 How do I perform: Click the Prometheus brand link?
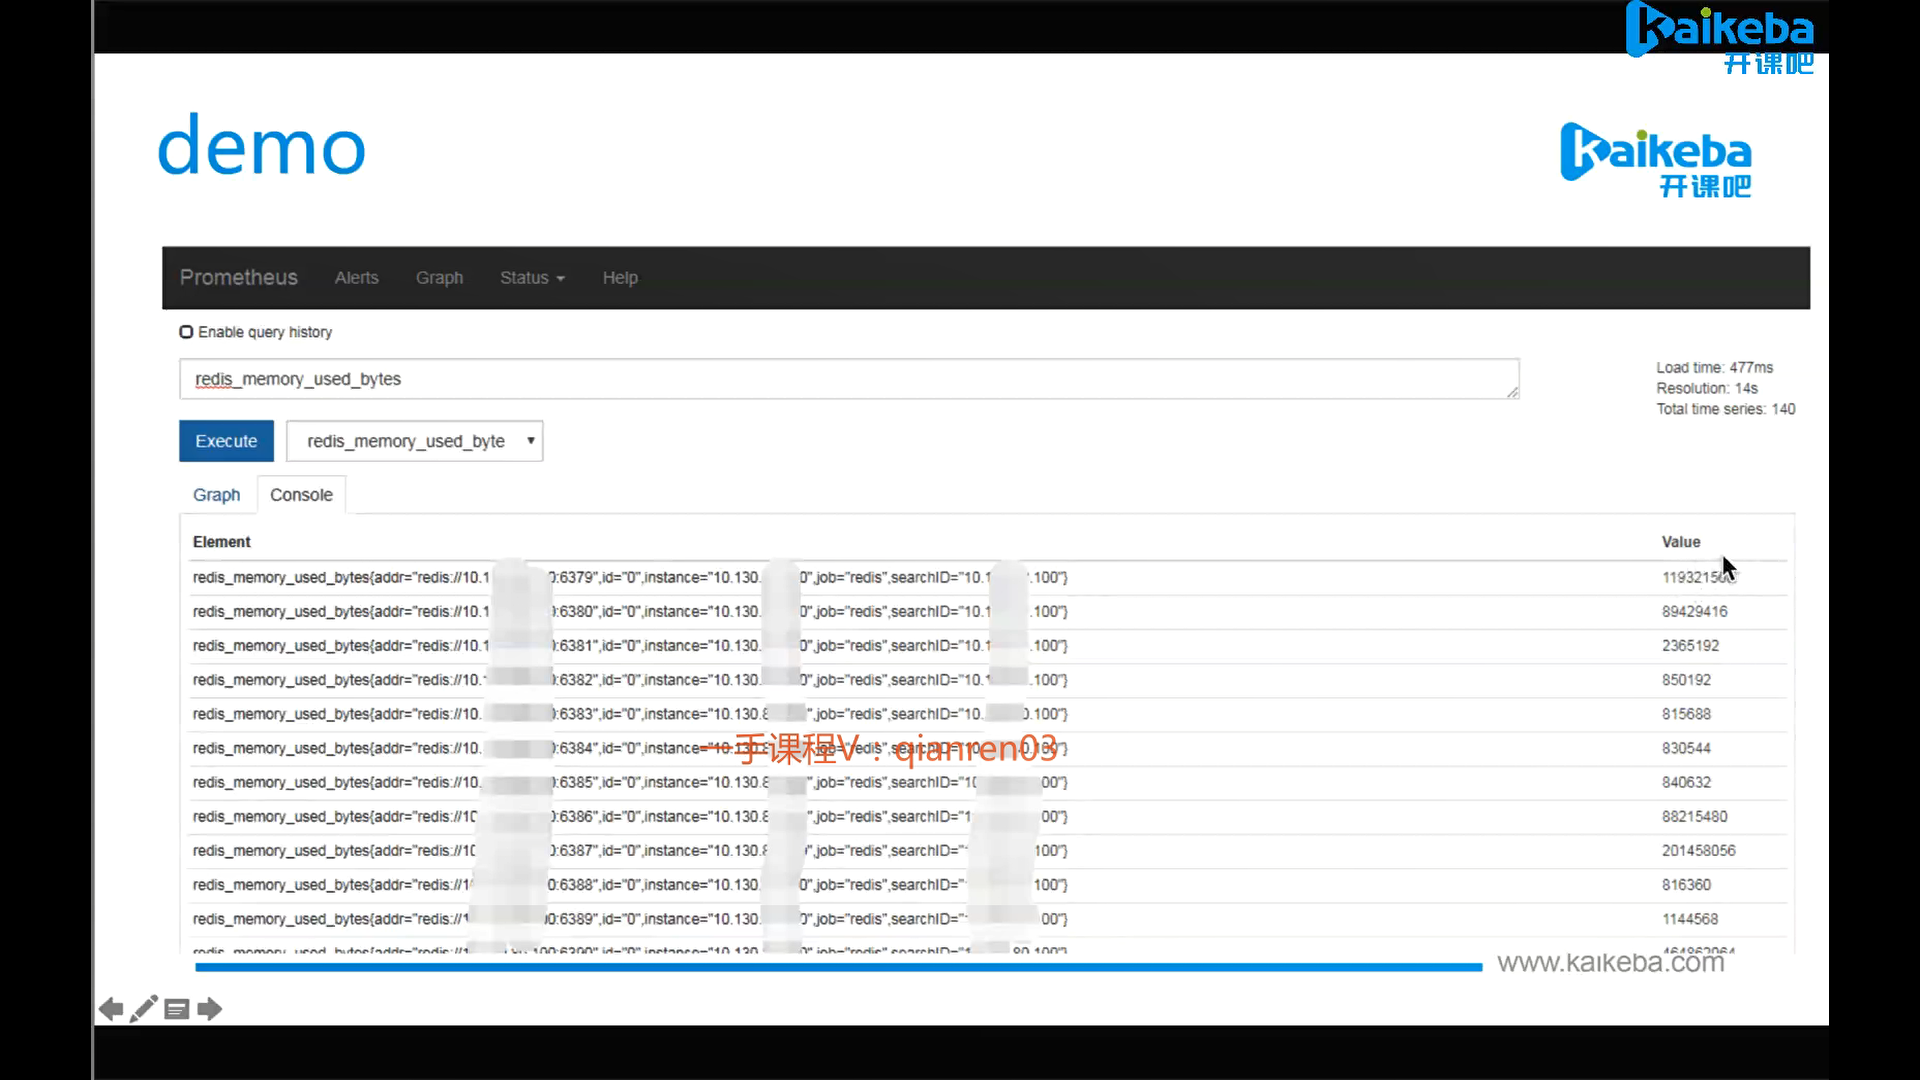[x=238, y=277]
